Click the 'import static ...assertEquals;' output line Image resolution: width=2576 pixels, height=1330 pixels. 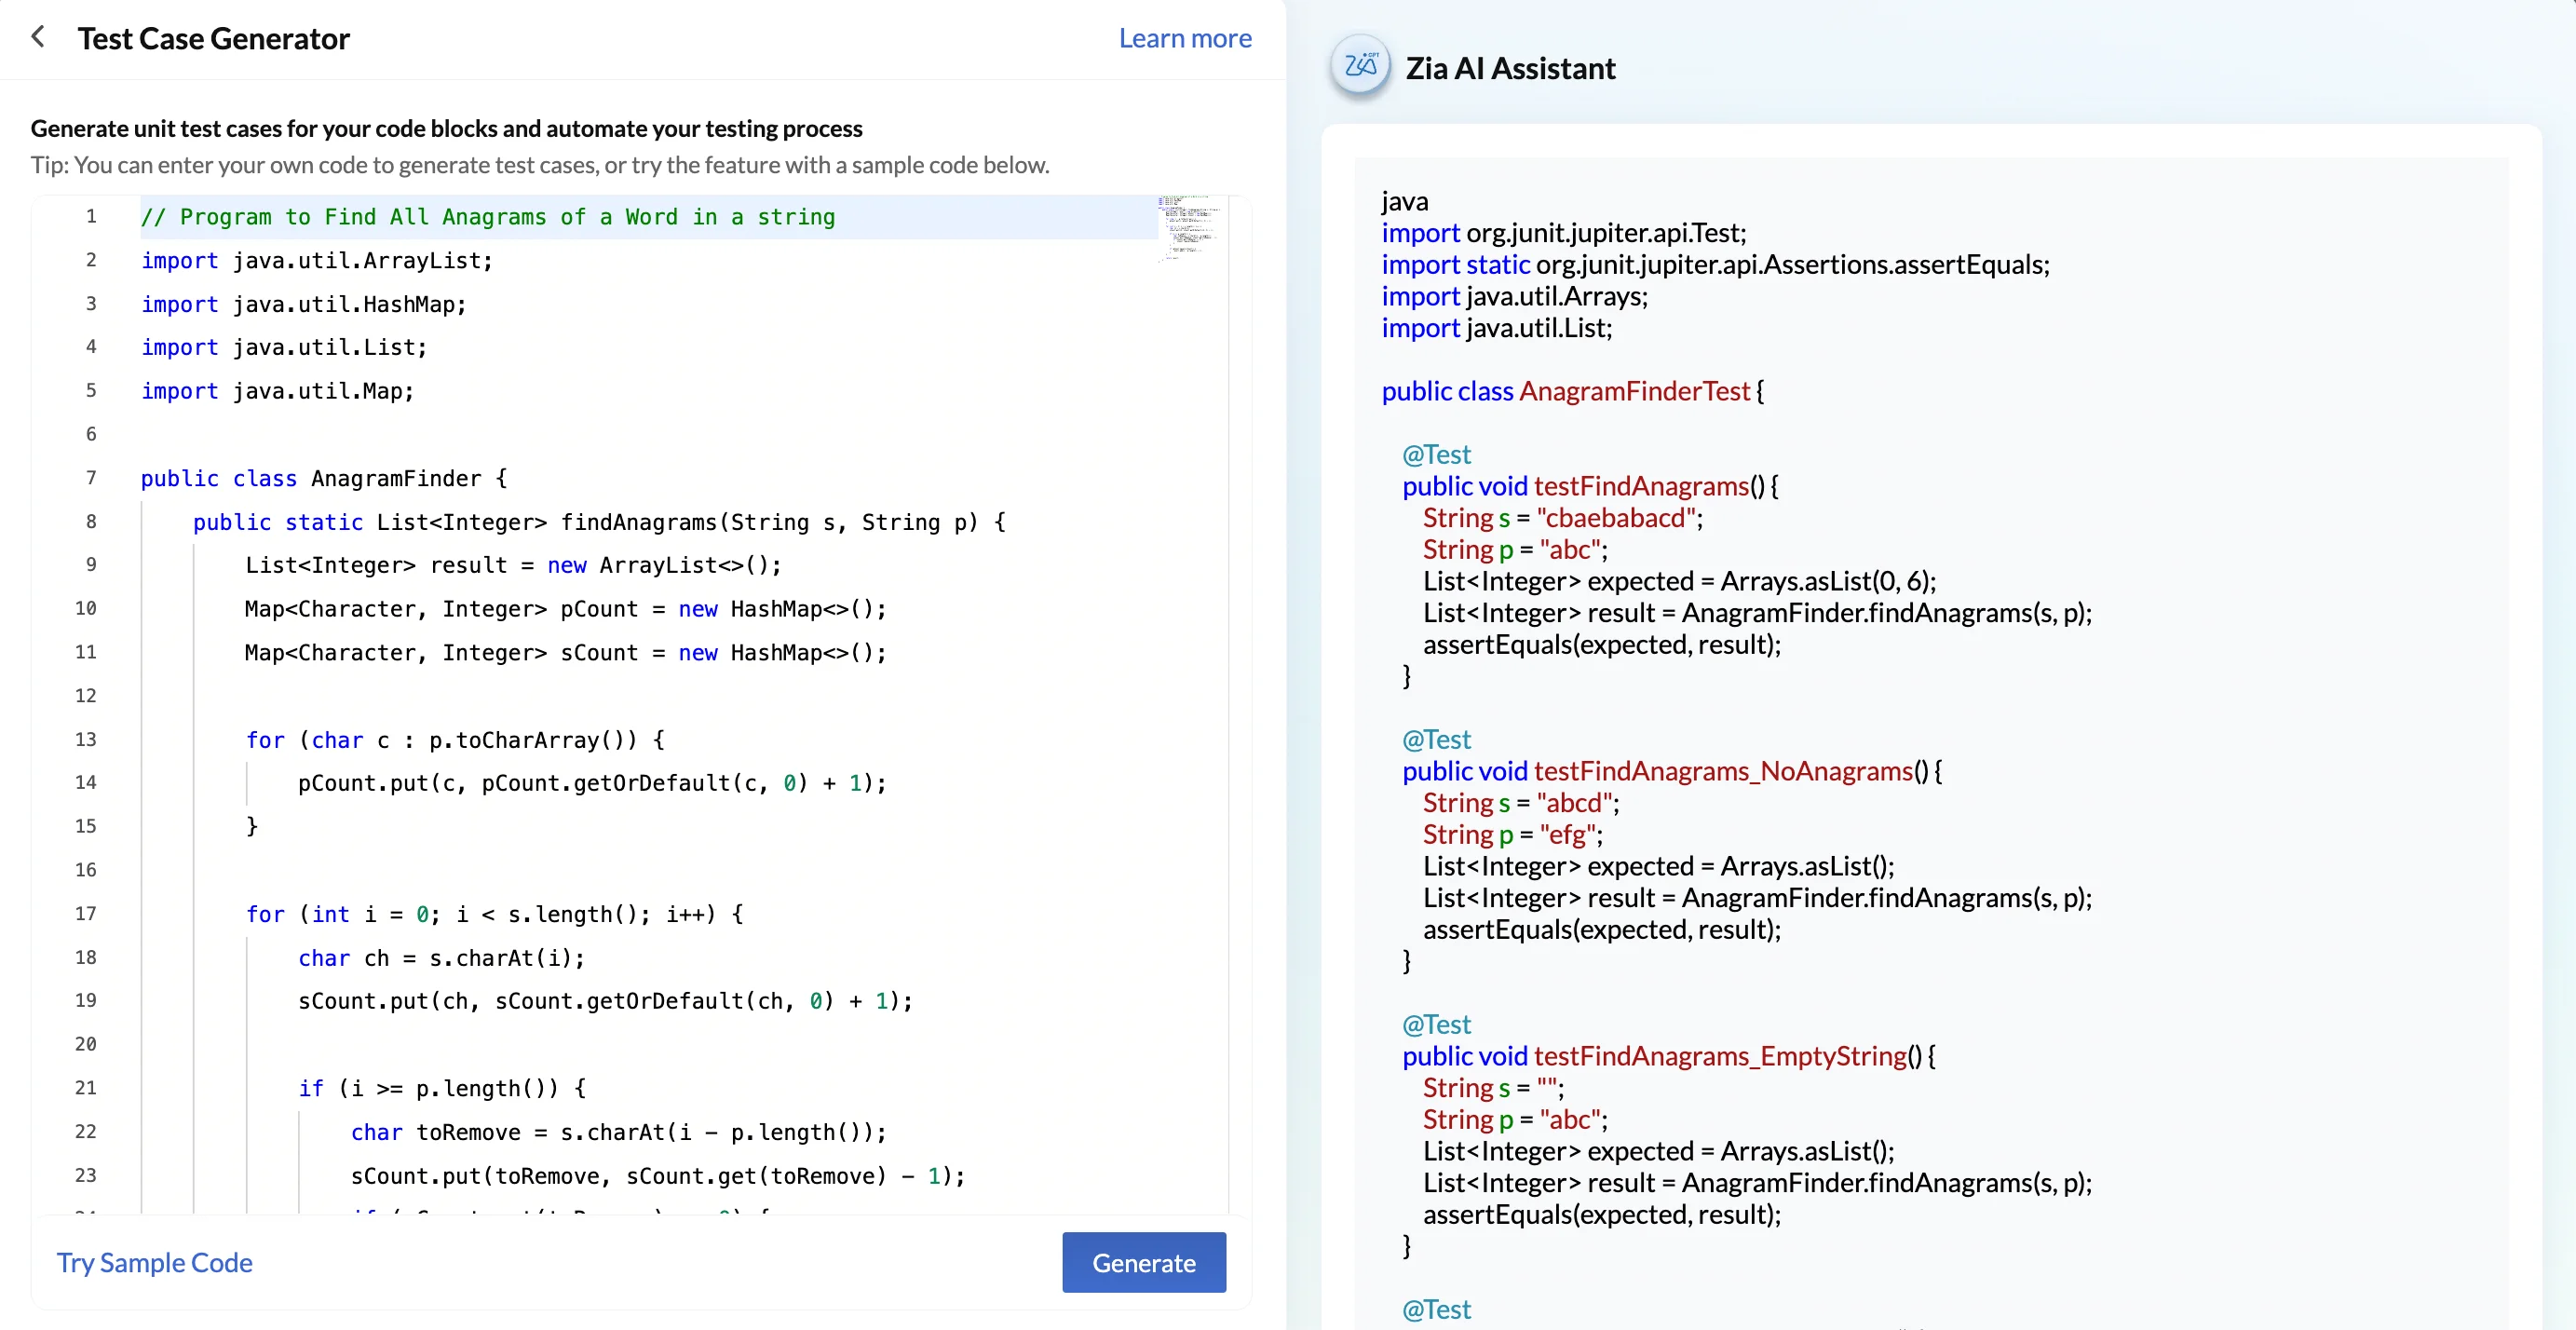pos(1715,265)
